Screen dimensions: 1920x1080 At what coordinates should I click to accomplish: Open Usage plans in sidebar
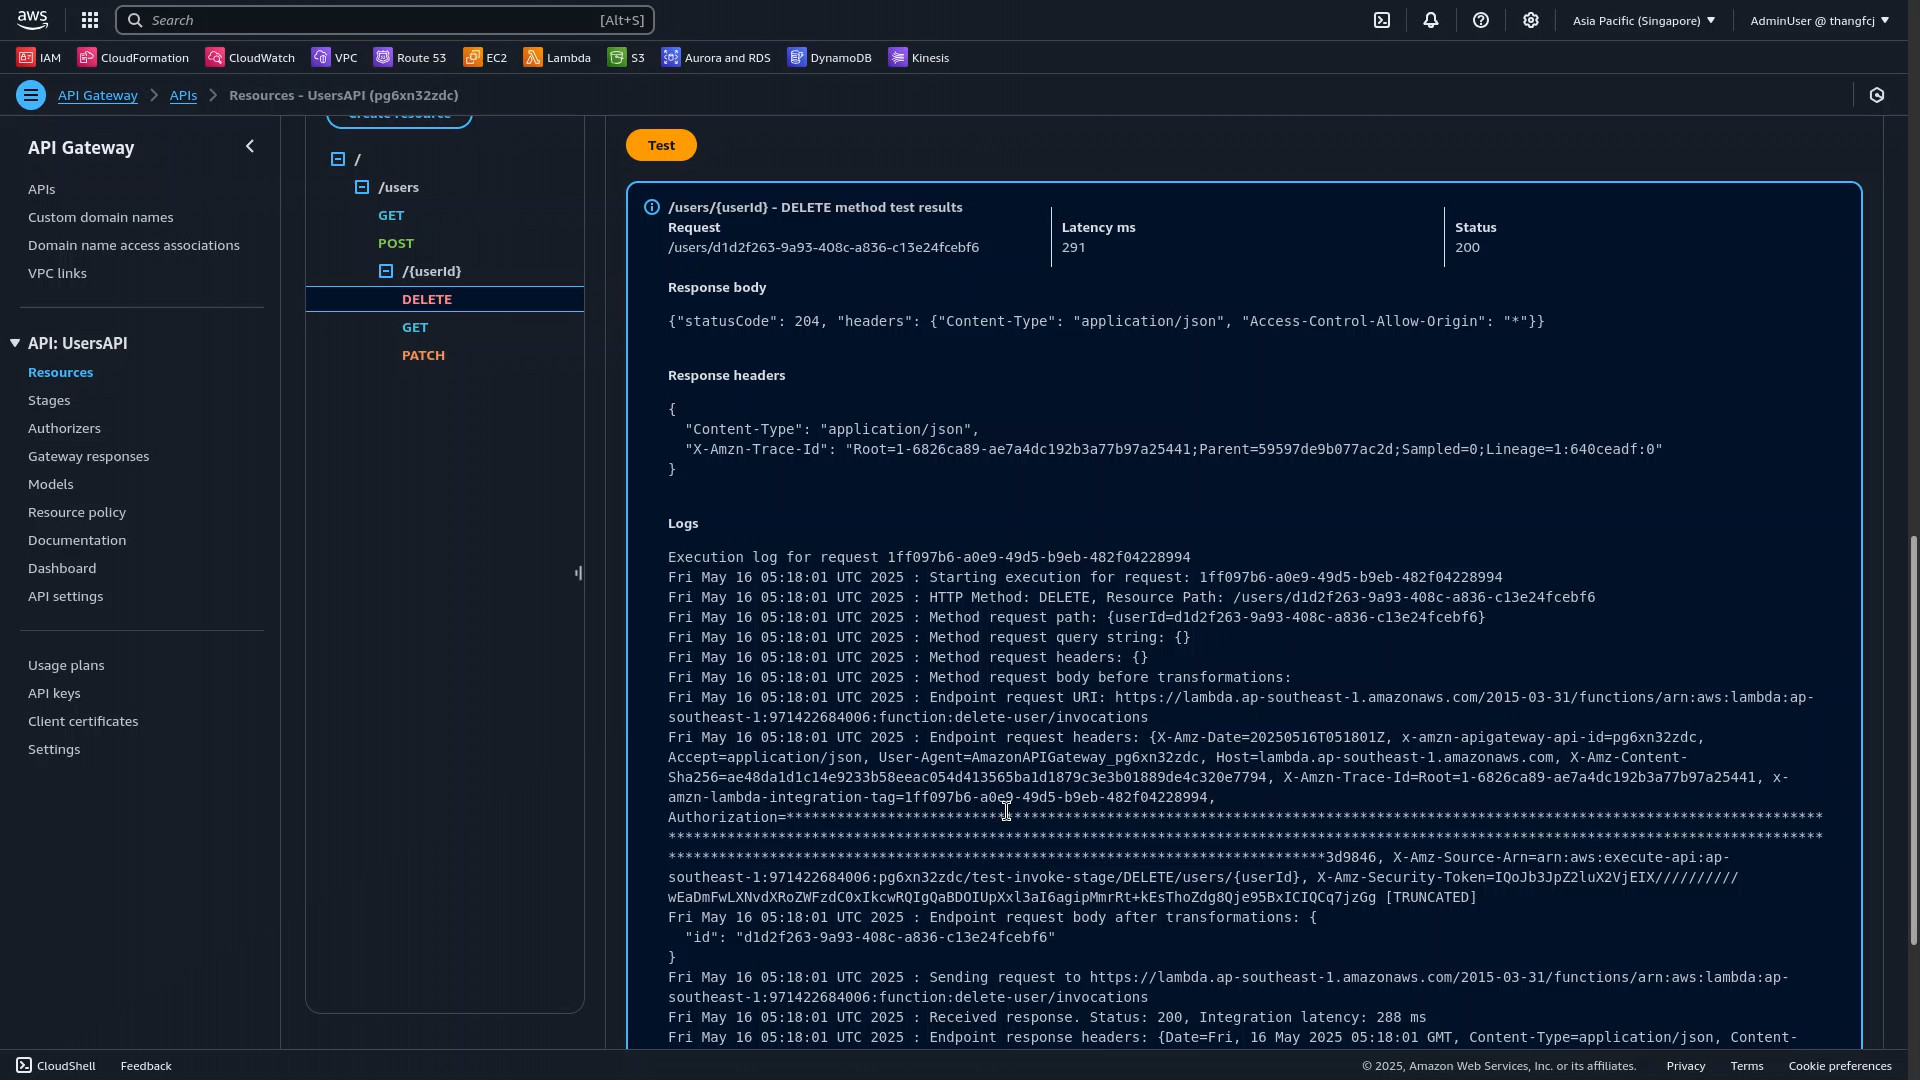(66, 665)
